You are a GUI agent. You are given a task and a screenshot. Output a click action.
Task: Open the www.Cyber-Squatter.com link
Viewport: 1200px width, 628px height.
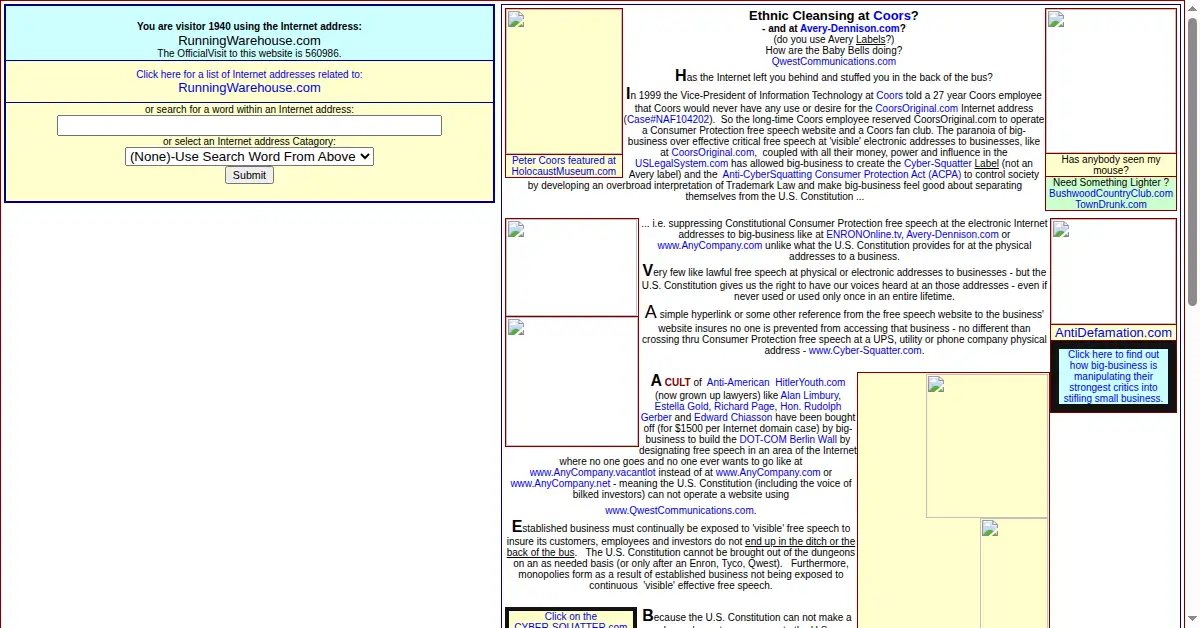tap(865, 350)
